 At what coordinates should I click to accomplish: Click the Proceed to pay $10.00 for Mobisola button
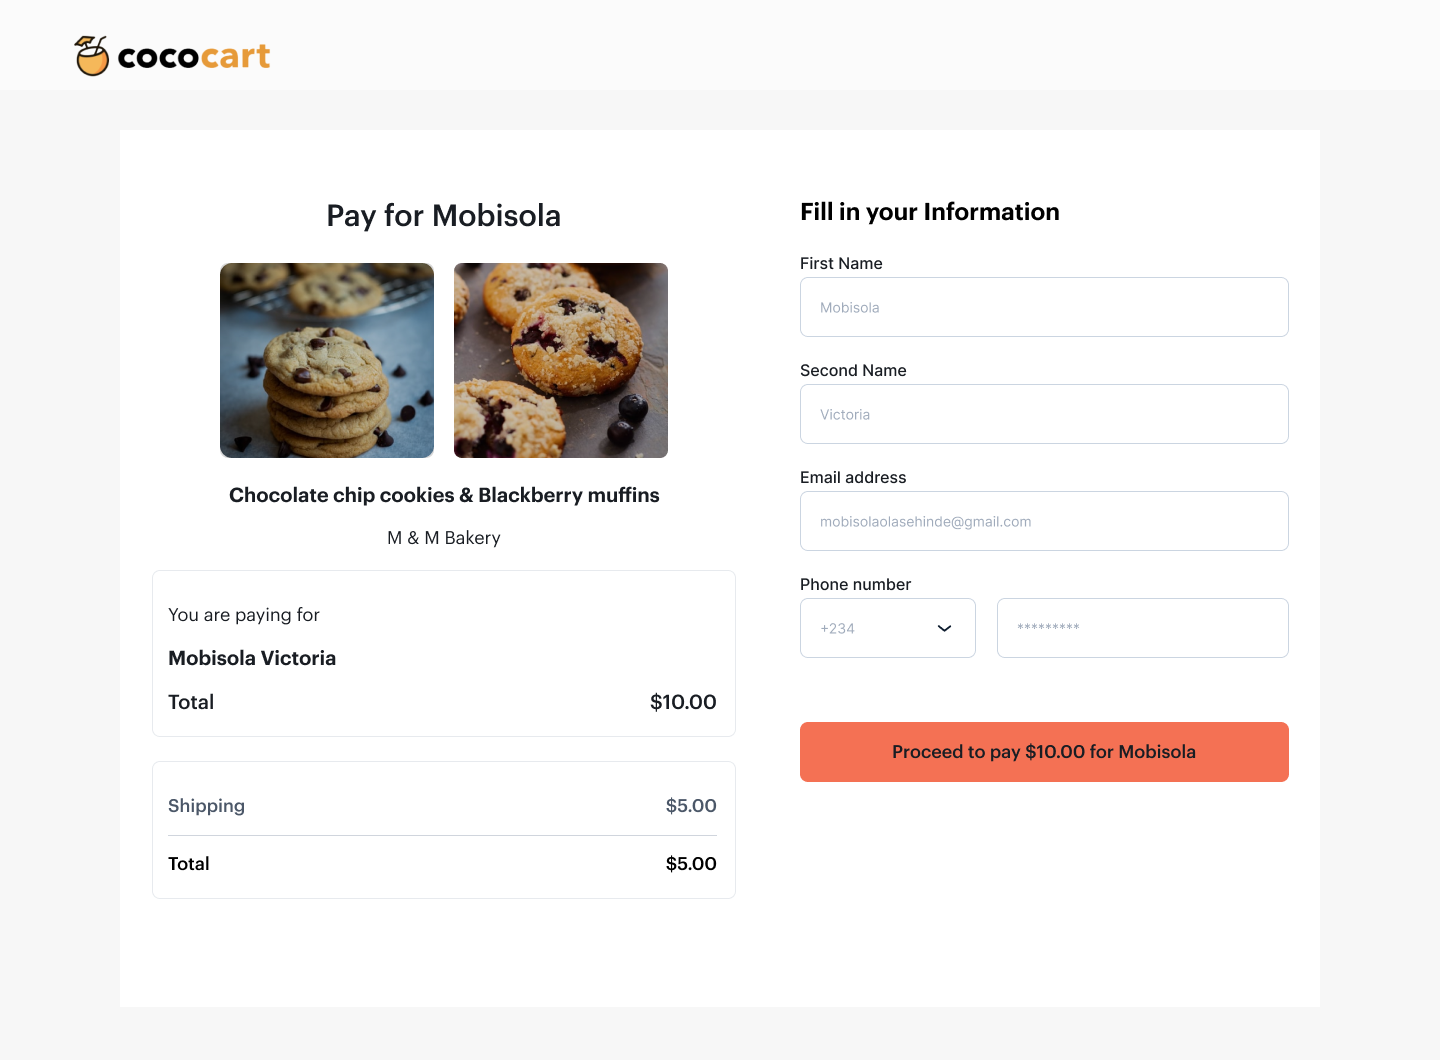point(1044,751)
